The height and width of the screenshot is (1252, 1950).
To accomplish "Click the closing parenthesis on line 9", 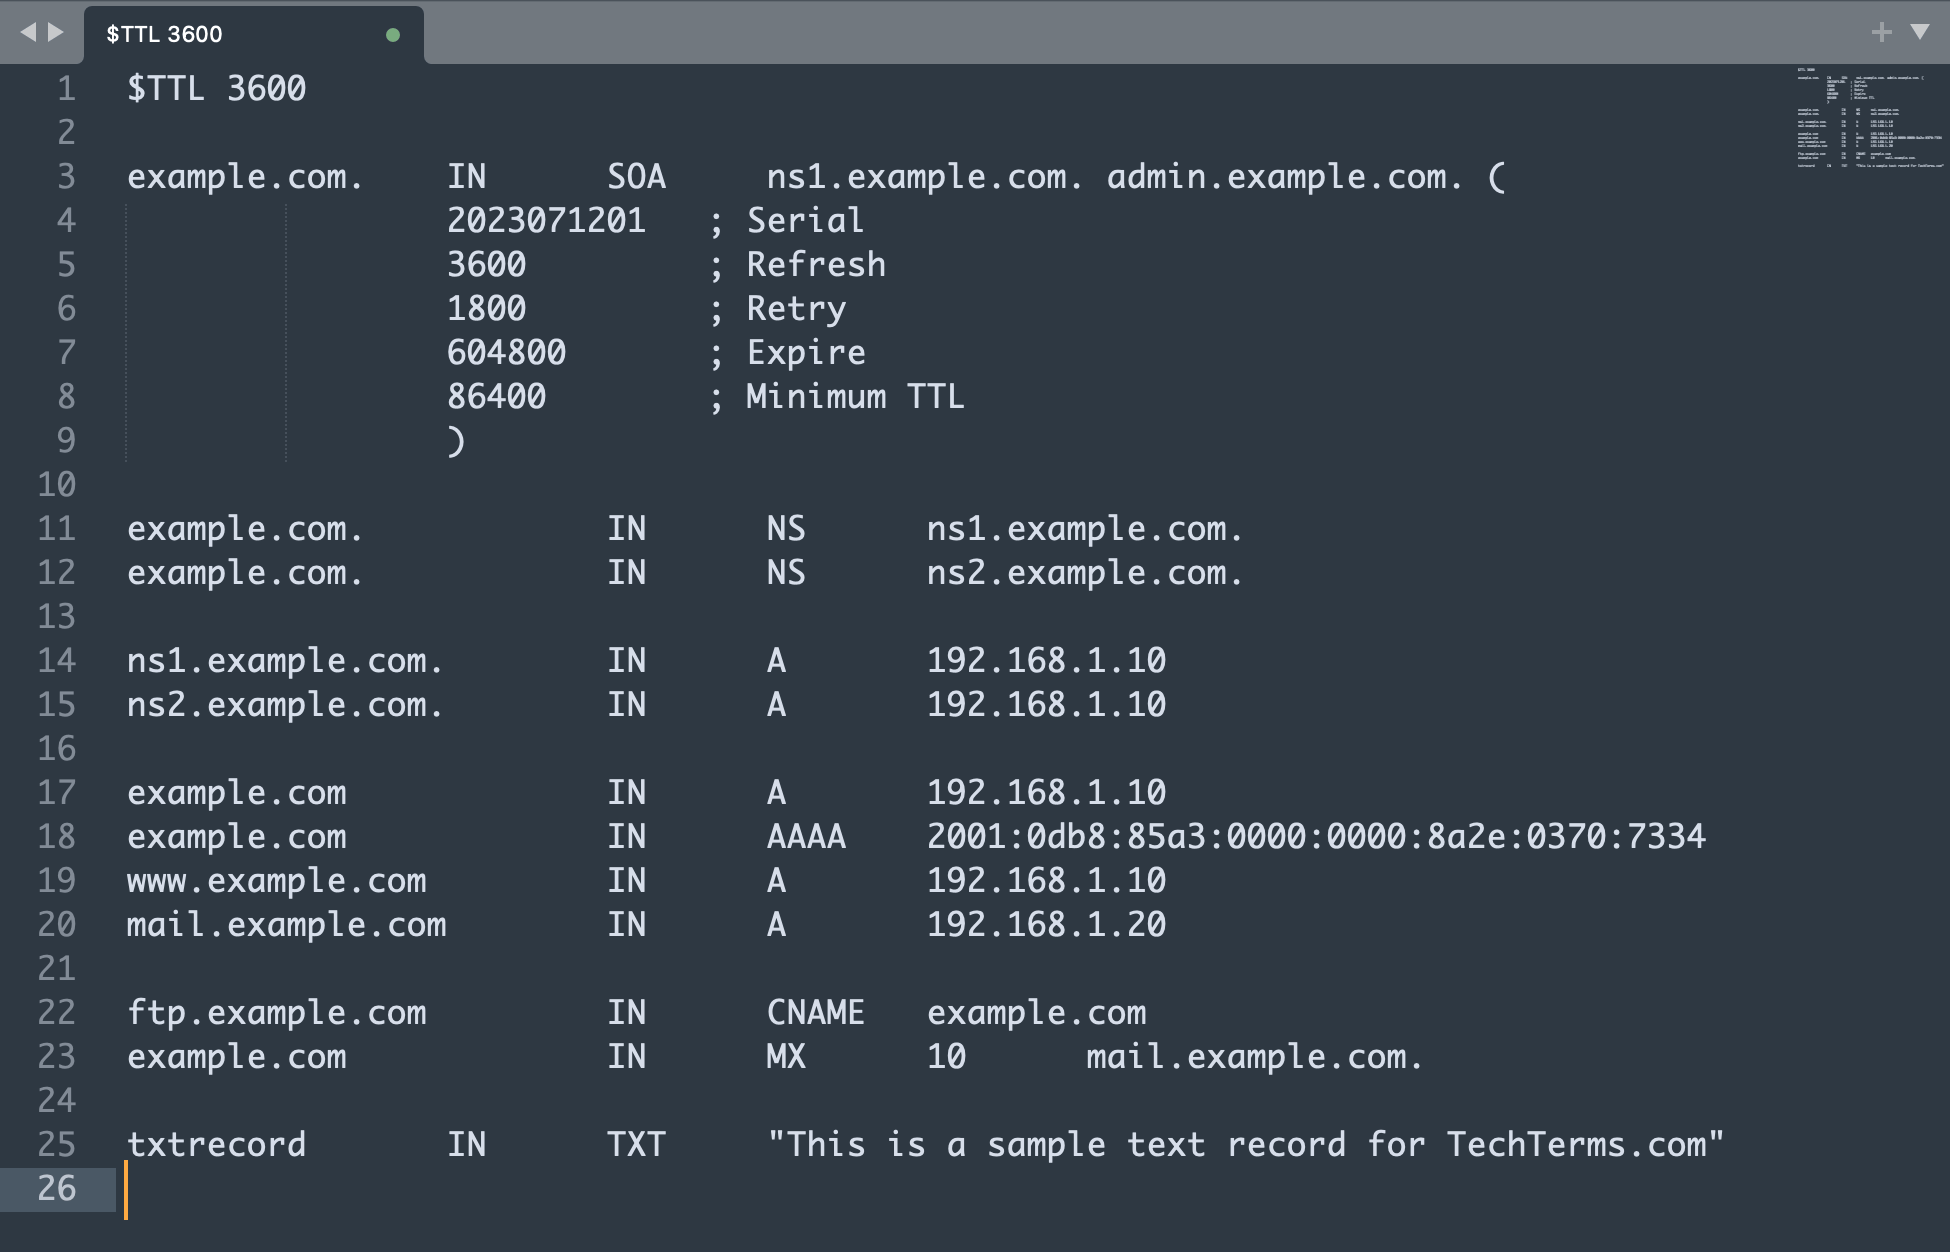I will click(456, 440).
